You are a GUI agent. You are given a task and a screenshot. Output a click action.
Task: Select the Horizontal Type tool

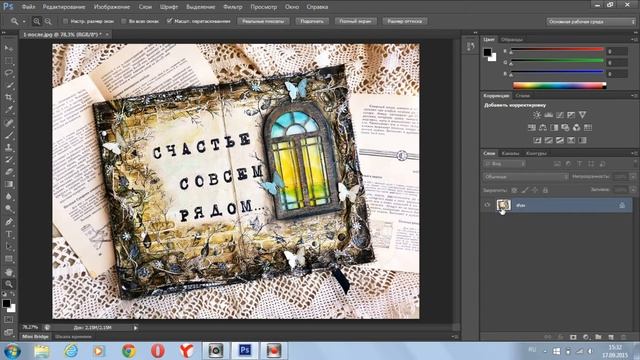click(x=9, y=234)
